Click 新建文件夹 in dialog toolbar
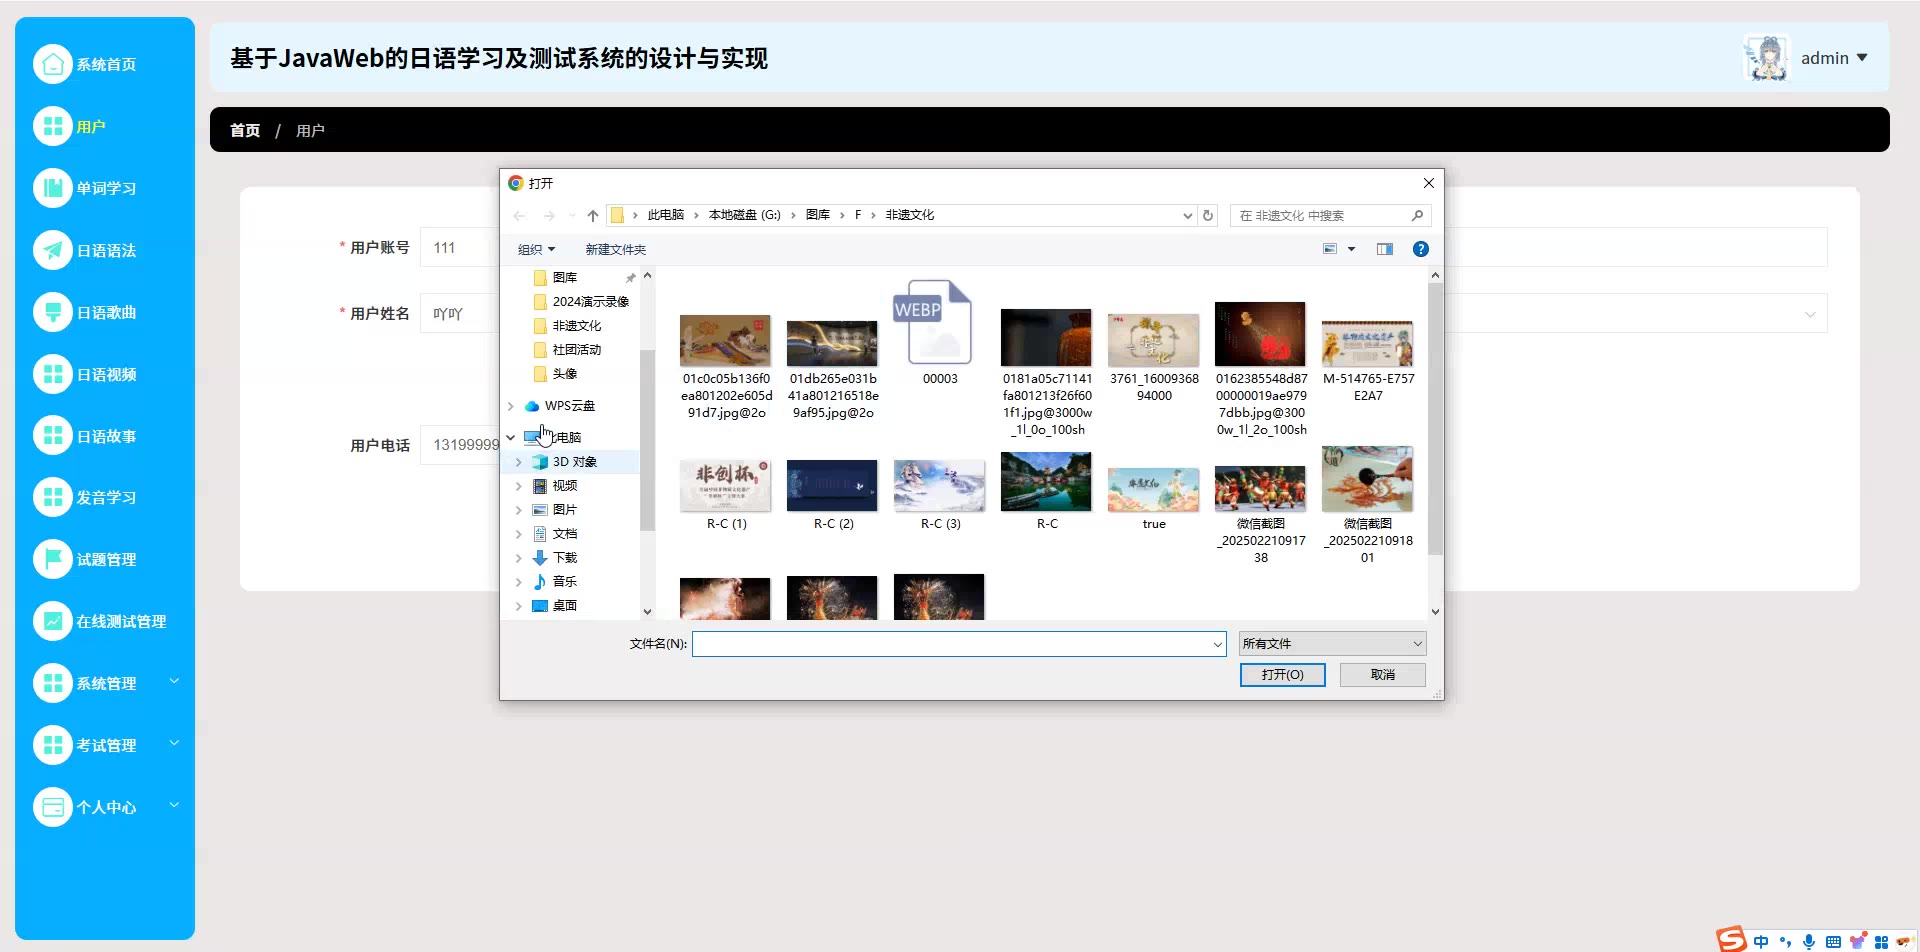 (615, 250)
